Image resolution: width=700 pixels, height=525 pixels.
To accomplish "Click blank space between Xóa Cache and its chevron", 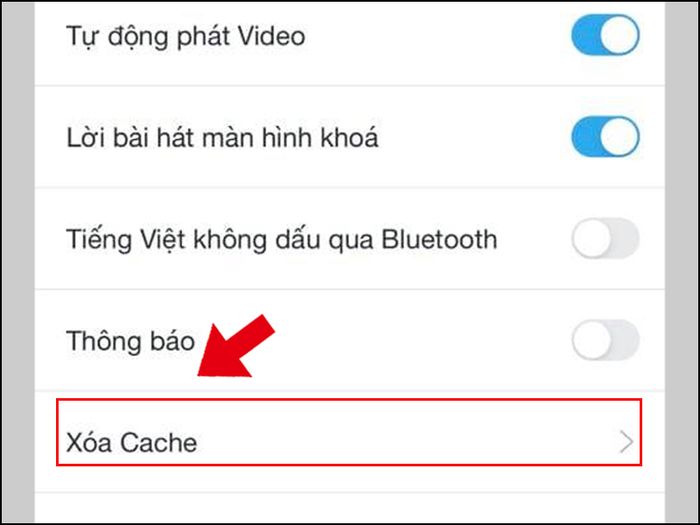I will tap(408, 443).
